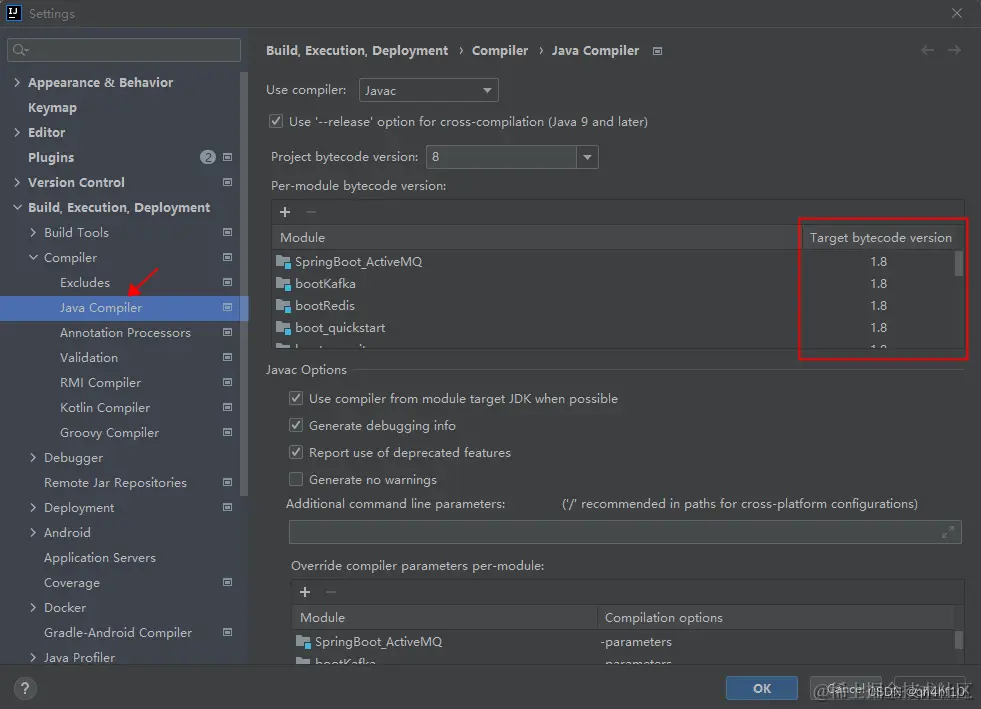Go forward using the right arrow icon
The height and width of the screenshot is (709, 981).
coord(954,50)
